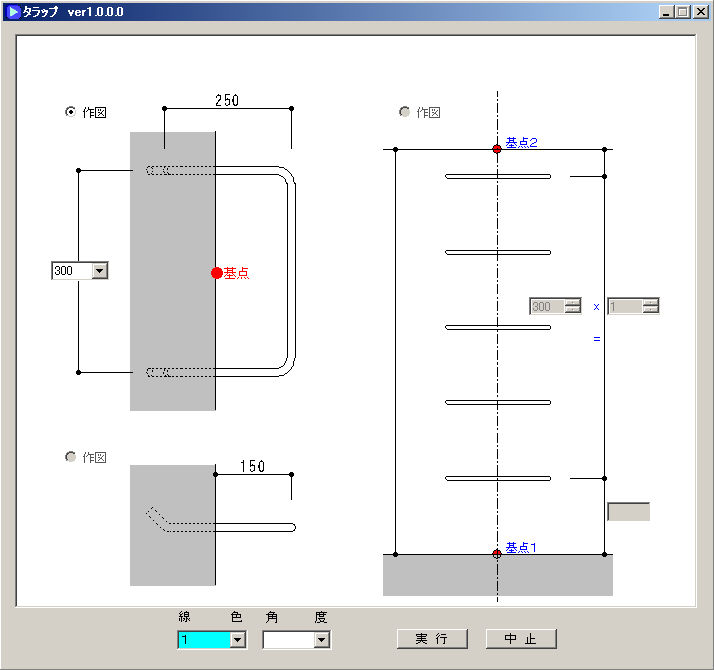Expand the 角度 angle dropdown

(321, 640)
